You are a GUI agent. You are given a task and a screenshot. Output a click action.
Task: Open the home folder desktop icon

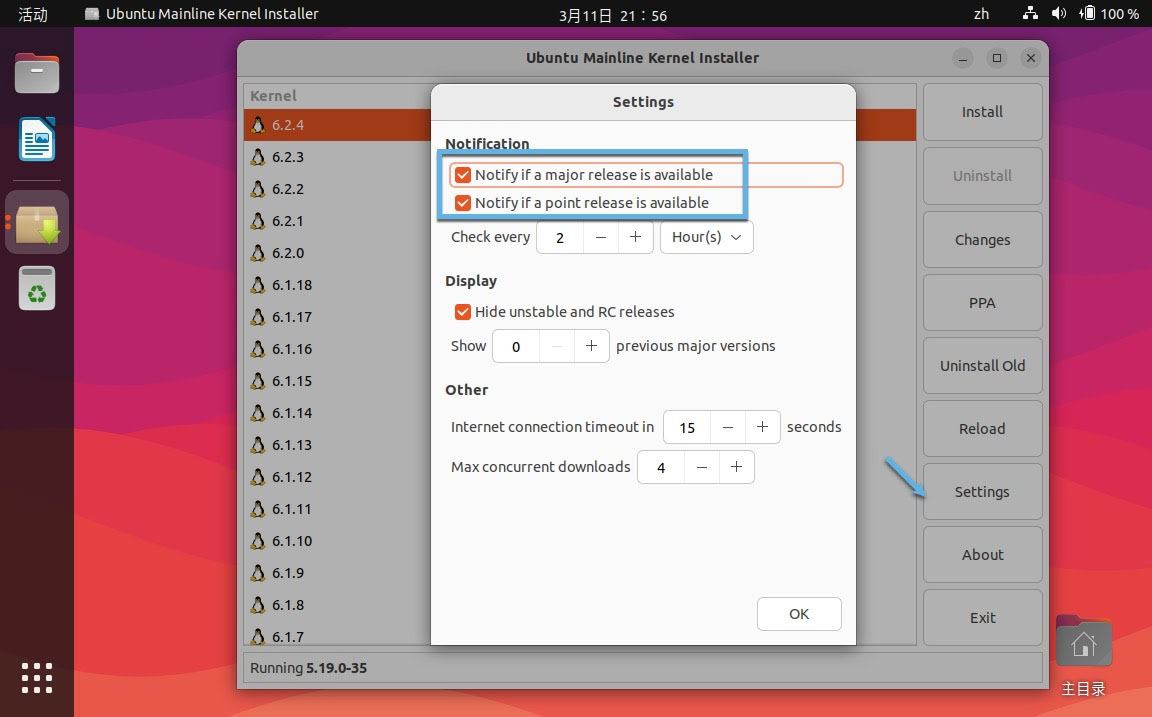click(1083, 645)
